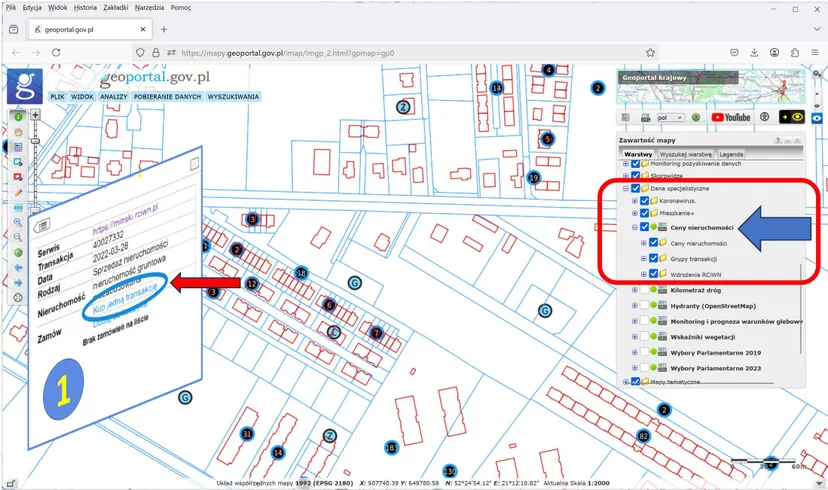
Task: Open the POBIERANIE DANYCH menu
Action: (x=167, y=97)
